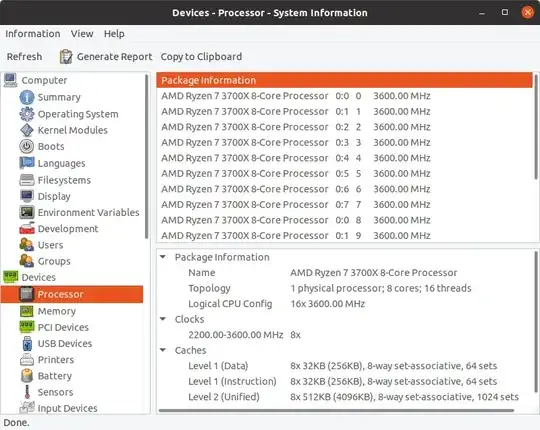540x430 pixels.
Task: Select the USB Devices icon
Action: tap(27, 344)
